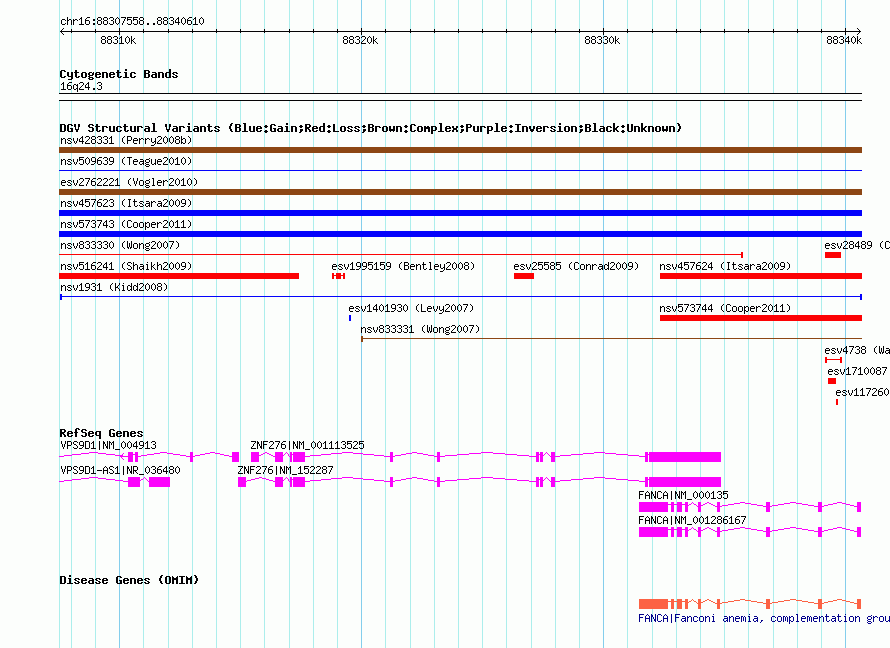Select the esv1995159 (Bentley2008) red marker
The height and width of the screenshot is (648, 890).
coord(338,276)
